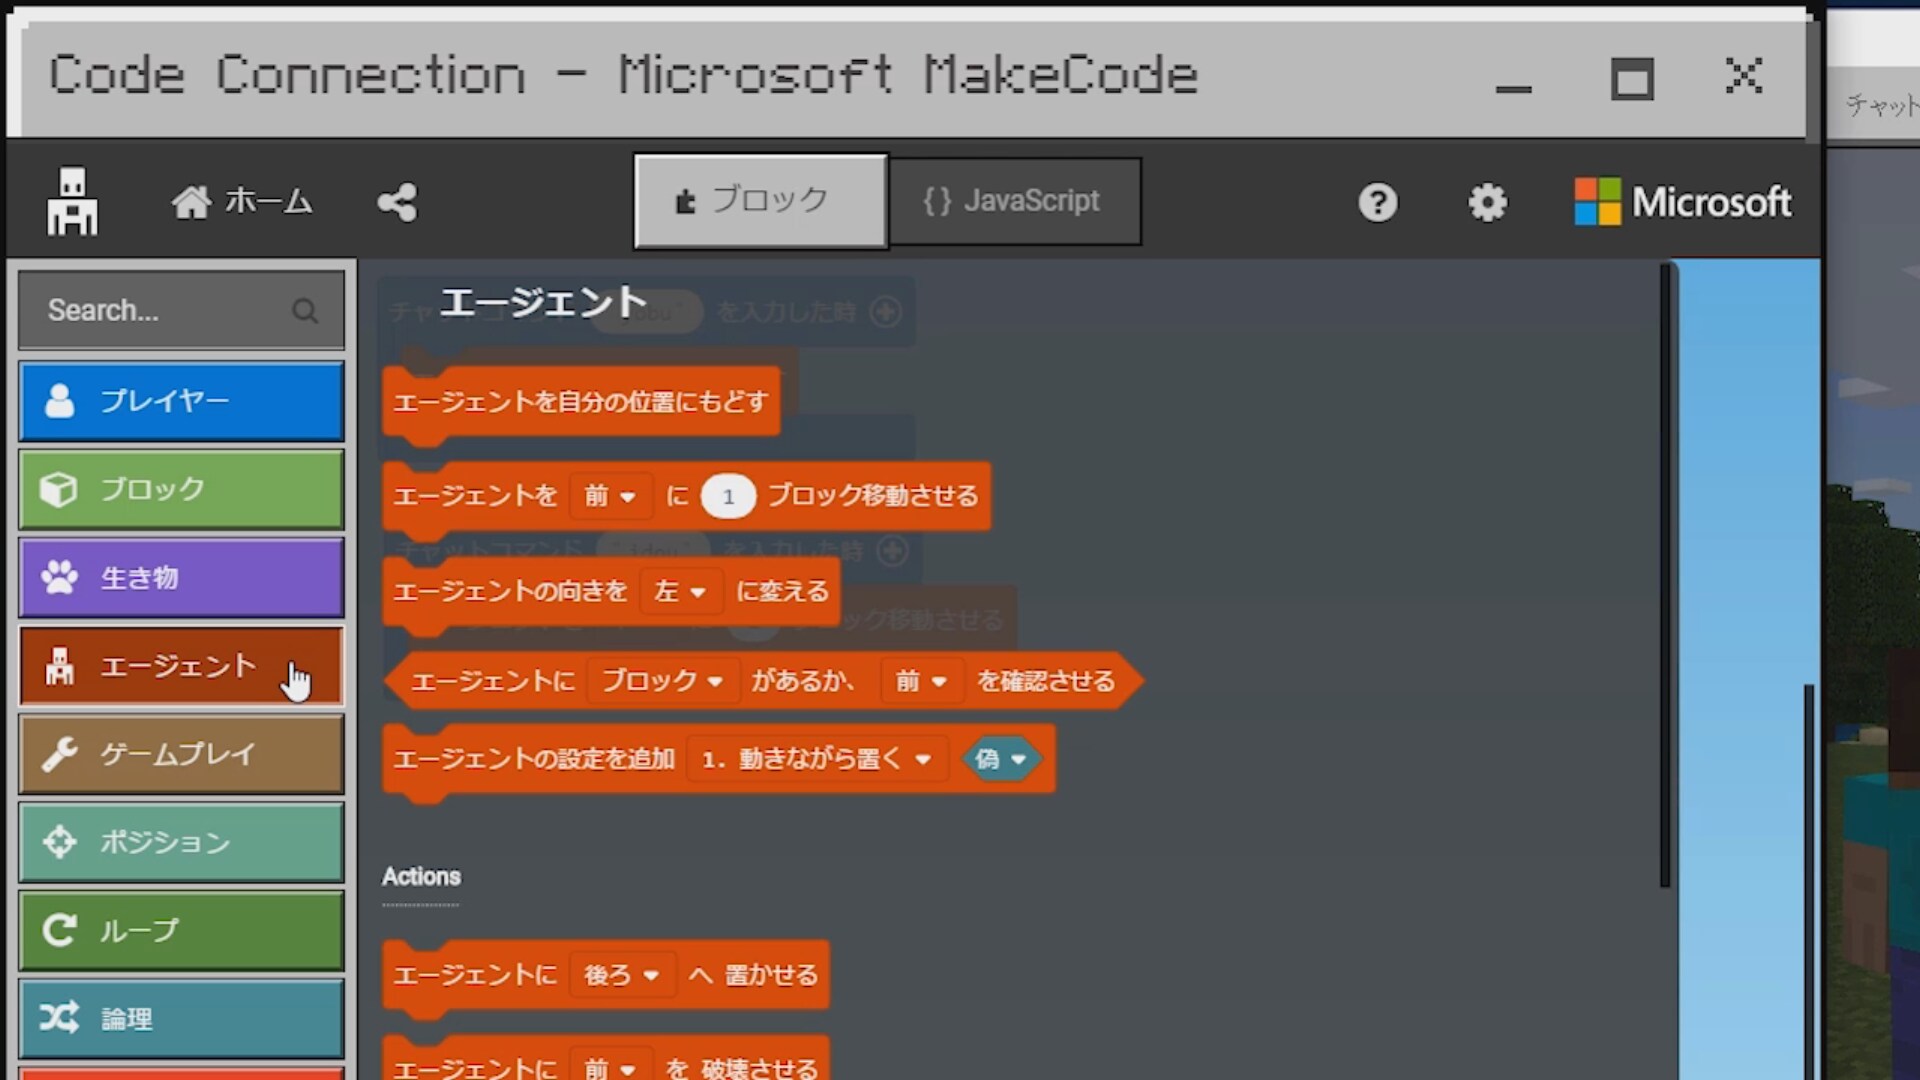The width and height of the screenshot is (1920, 1080).
Task: Open the ポジション category
Action: pyautogui.click(x=181, y=842)
